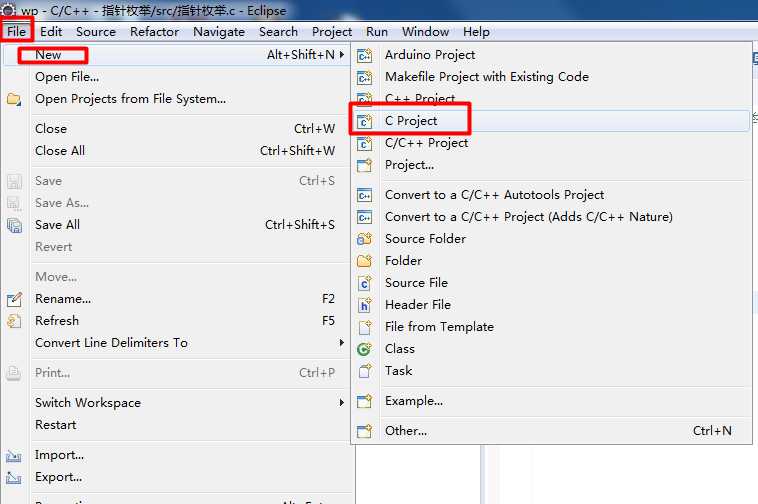Open the Source menu

[96, 32]
